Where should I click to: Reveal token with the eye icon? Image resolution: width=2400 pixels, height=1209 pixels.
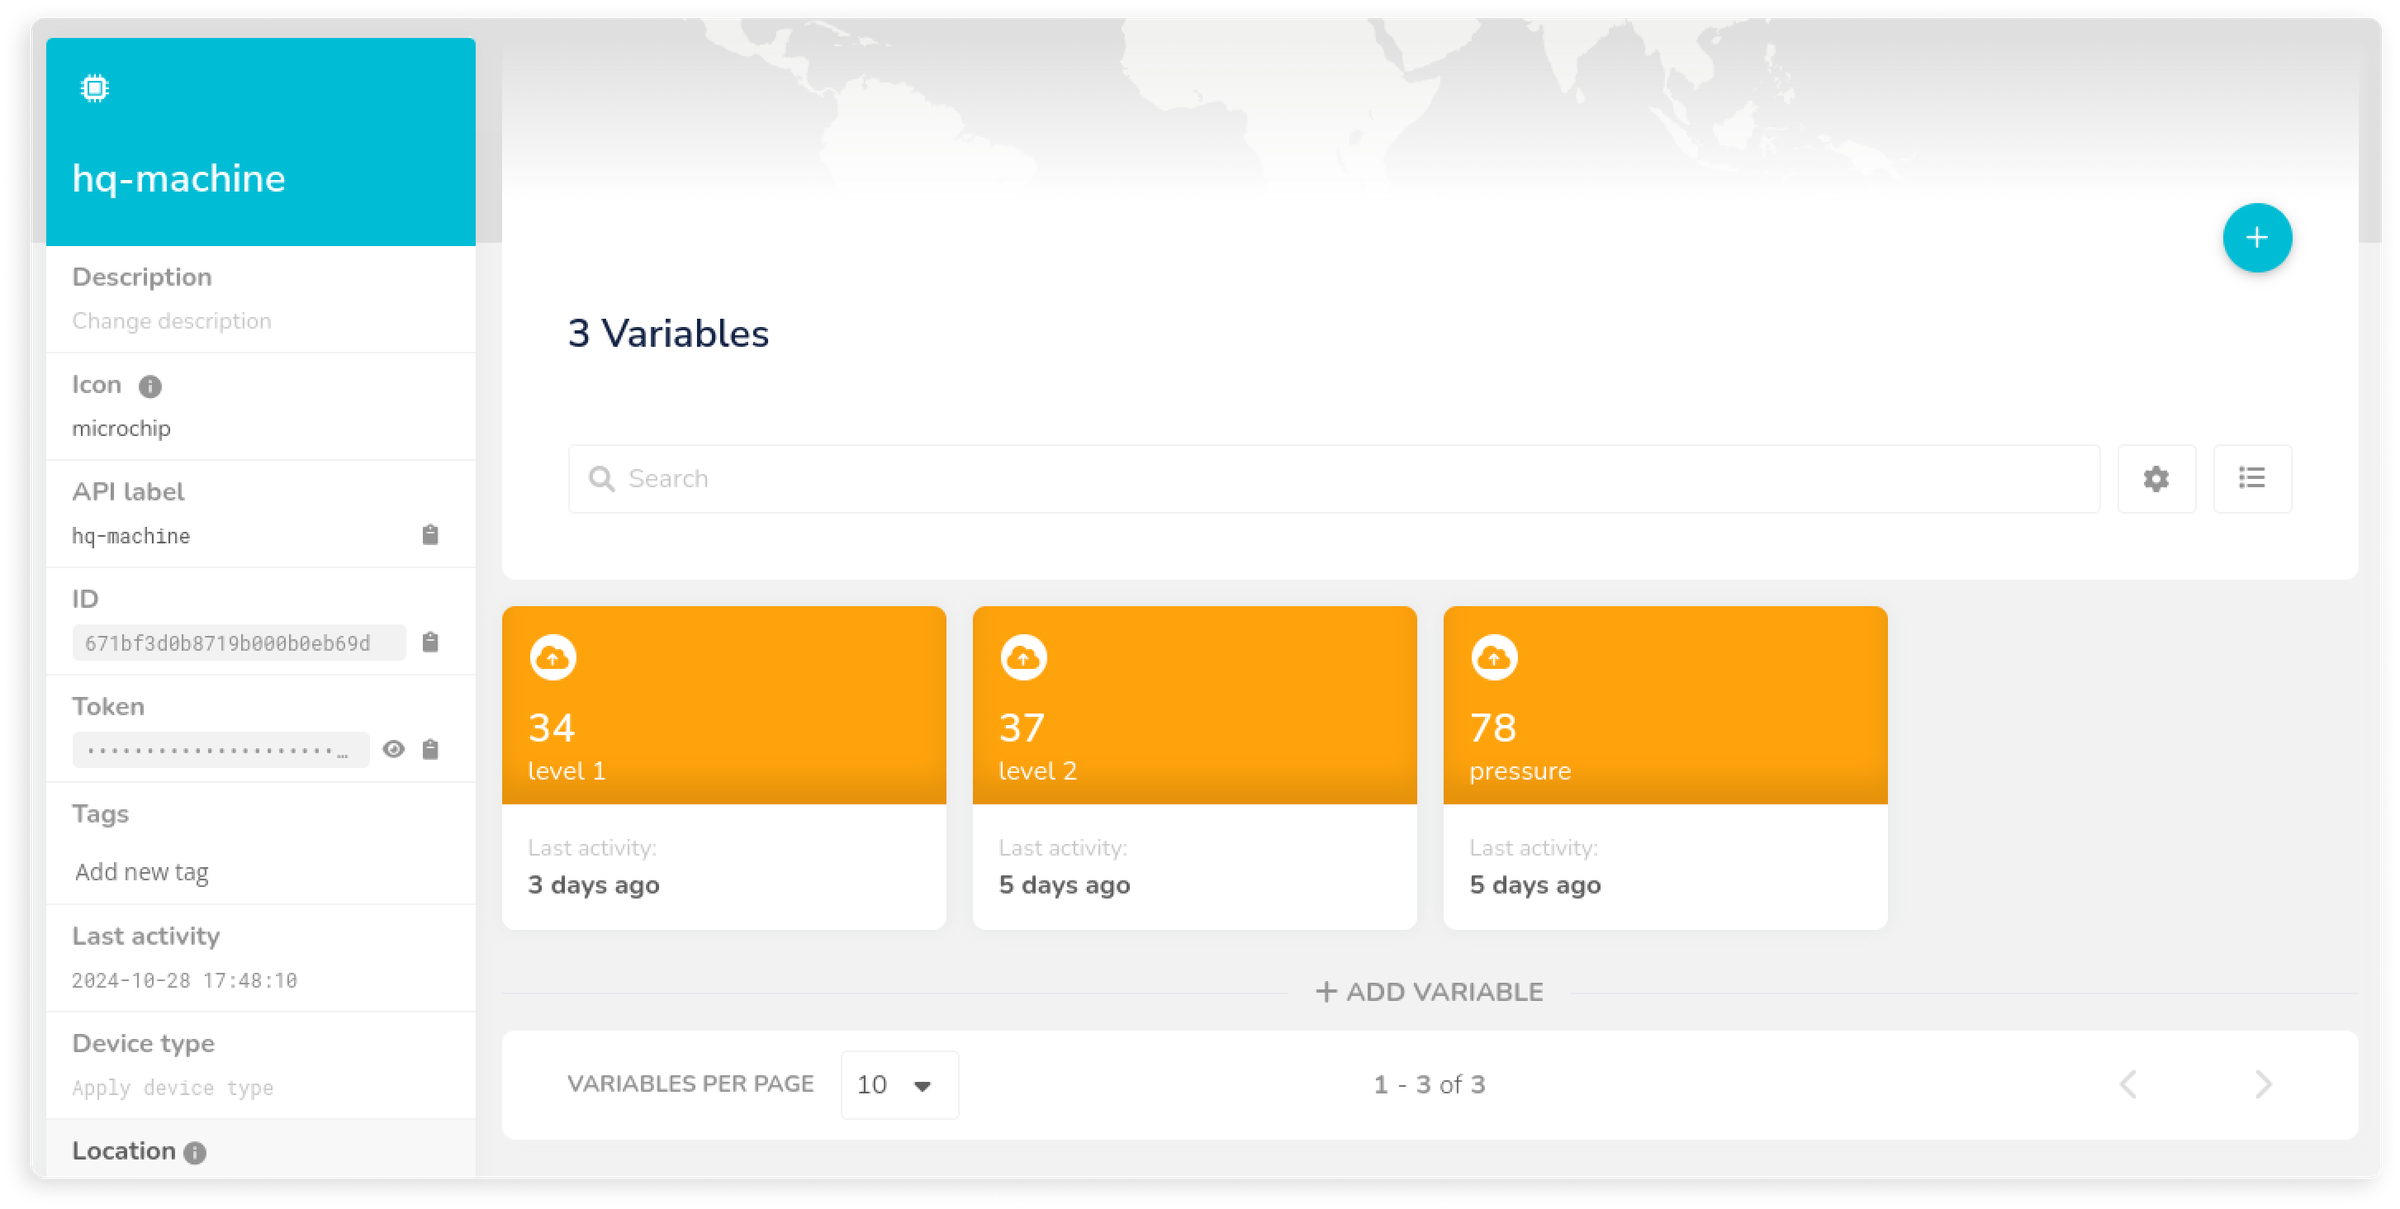[394, 749]
